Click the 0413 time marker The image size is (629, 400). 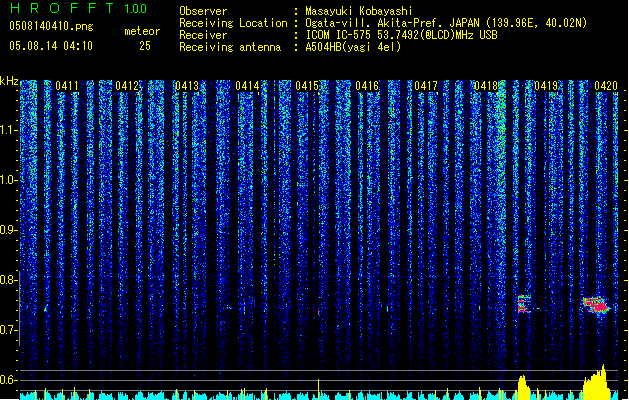[x=187, y=86]
